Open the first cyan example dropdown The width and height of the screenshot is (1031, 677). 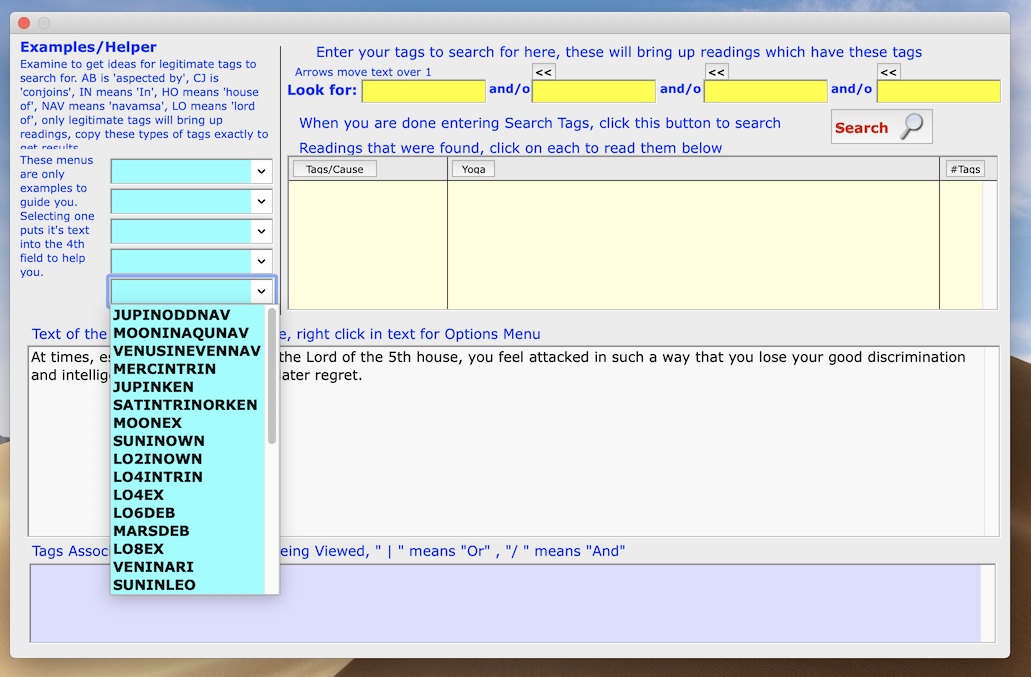click(x=191, y=172)
